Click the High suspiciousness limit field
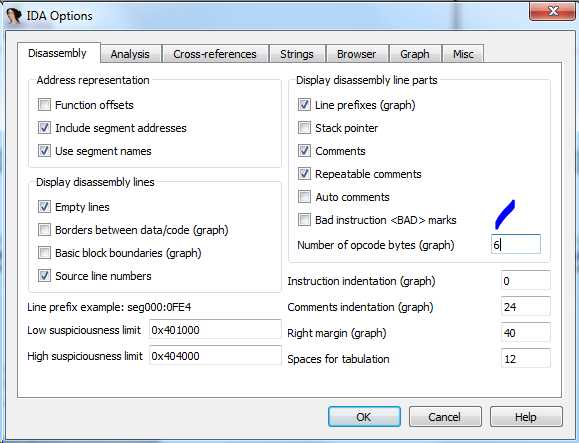This screenshot has height=443, width=579. [x=215, y=356]
